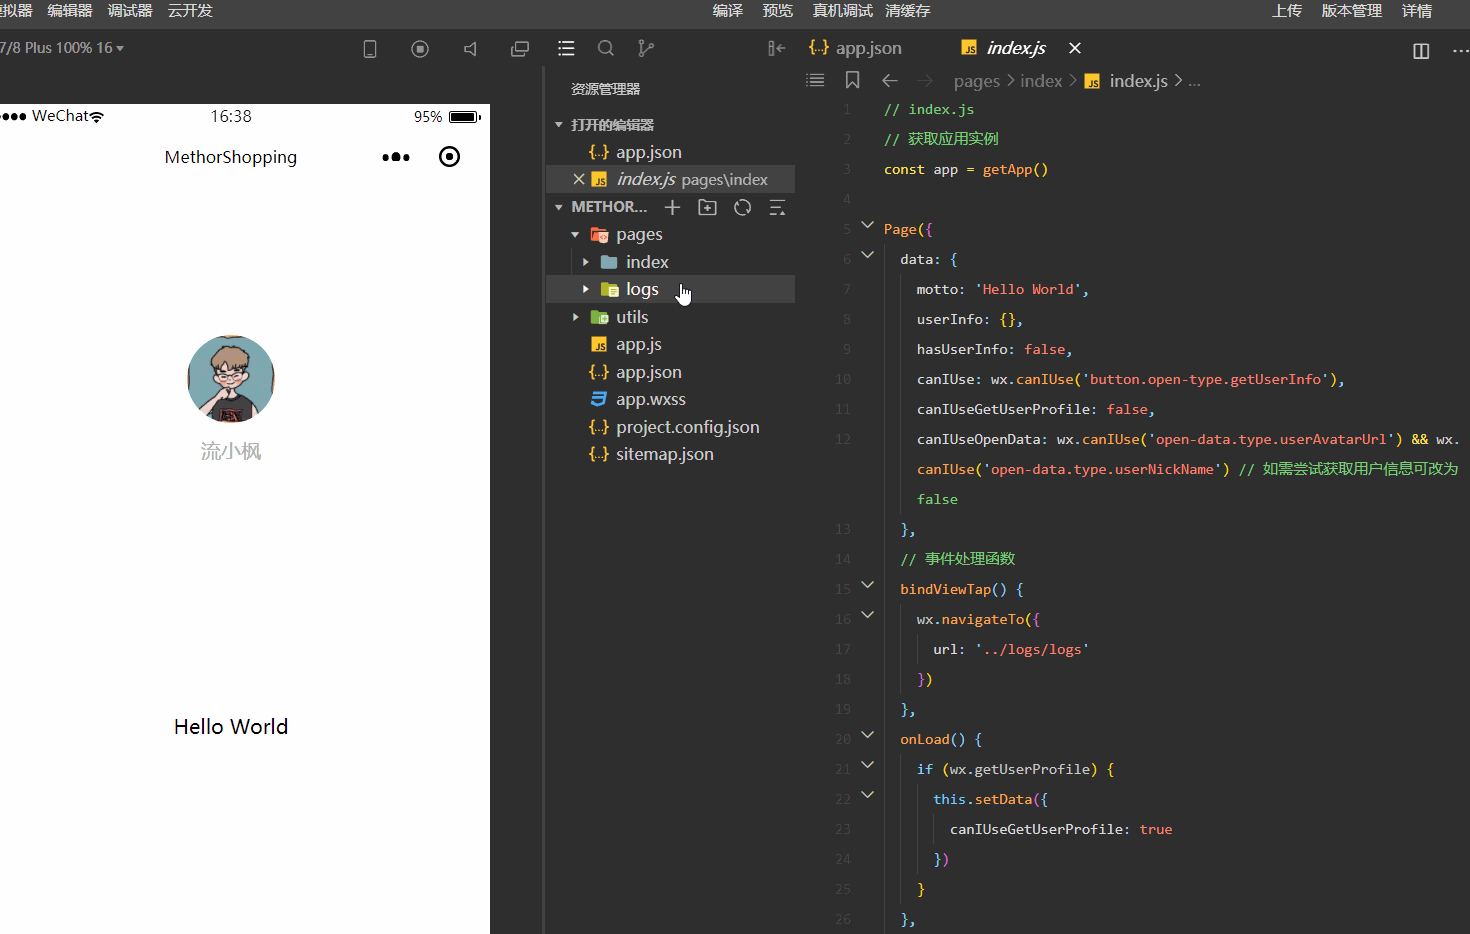Open 版本管理 version management
This screenshot has height=934, width=1470.
pyautogui.click(x=1352, y=11)
